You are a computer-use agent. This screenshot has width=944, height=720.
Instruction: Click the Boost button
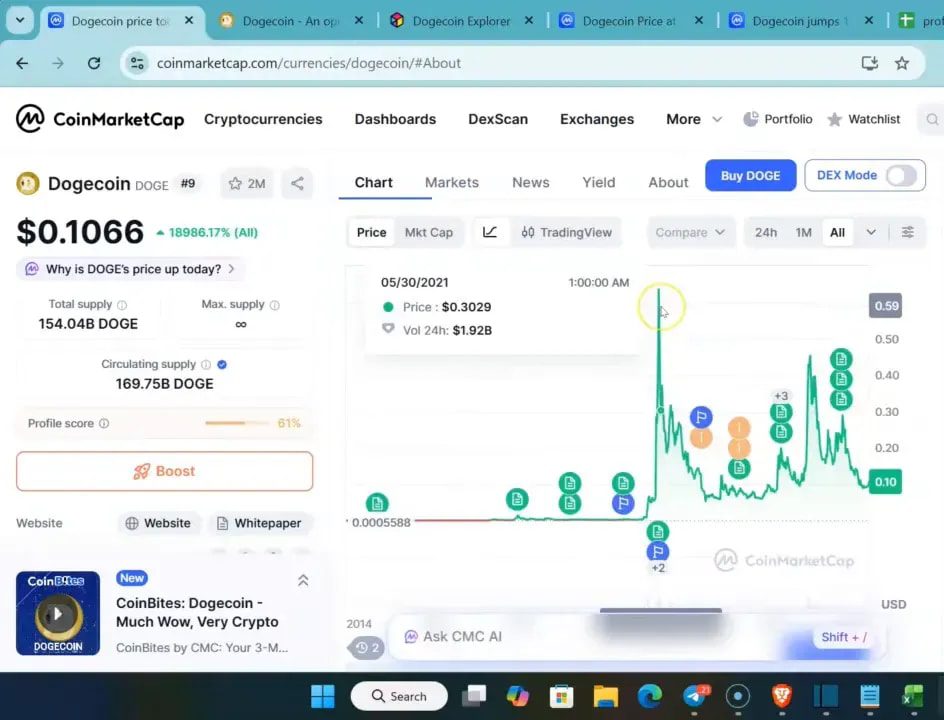click(164, 471)
